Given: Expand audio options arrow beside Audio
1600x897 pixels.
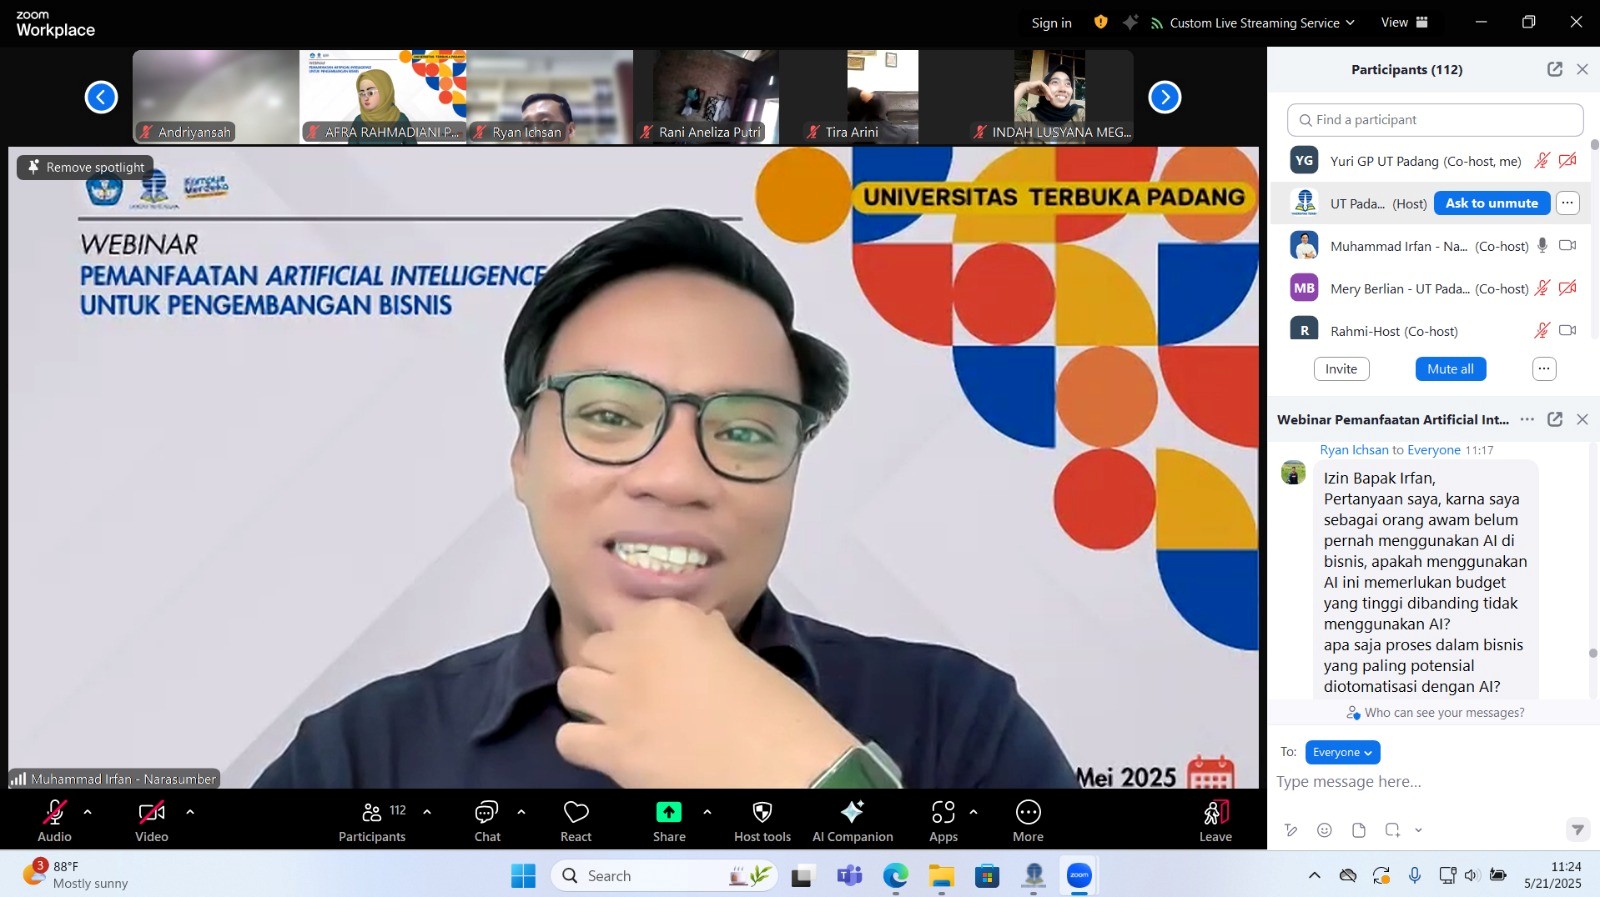Looking at the screenshot, I should (x=88, y=812).
